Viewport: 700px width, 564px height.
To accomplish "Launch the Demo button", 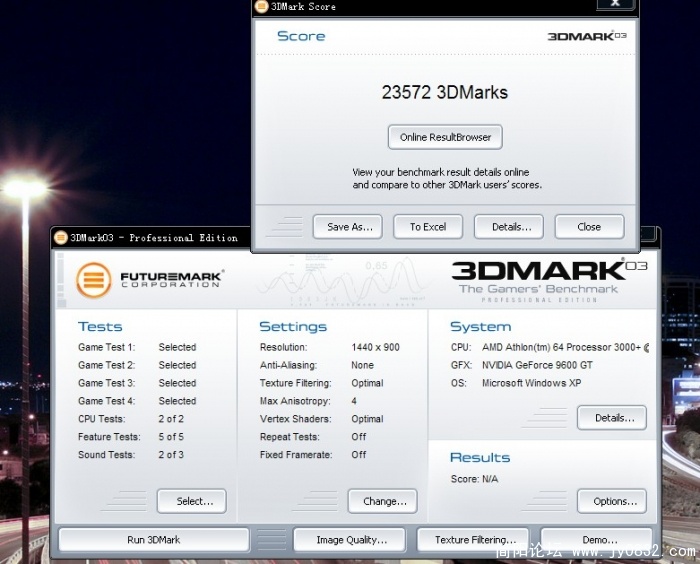I will pos(596,540).
